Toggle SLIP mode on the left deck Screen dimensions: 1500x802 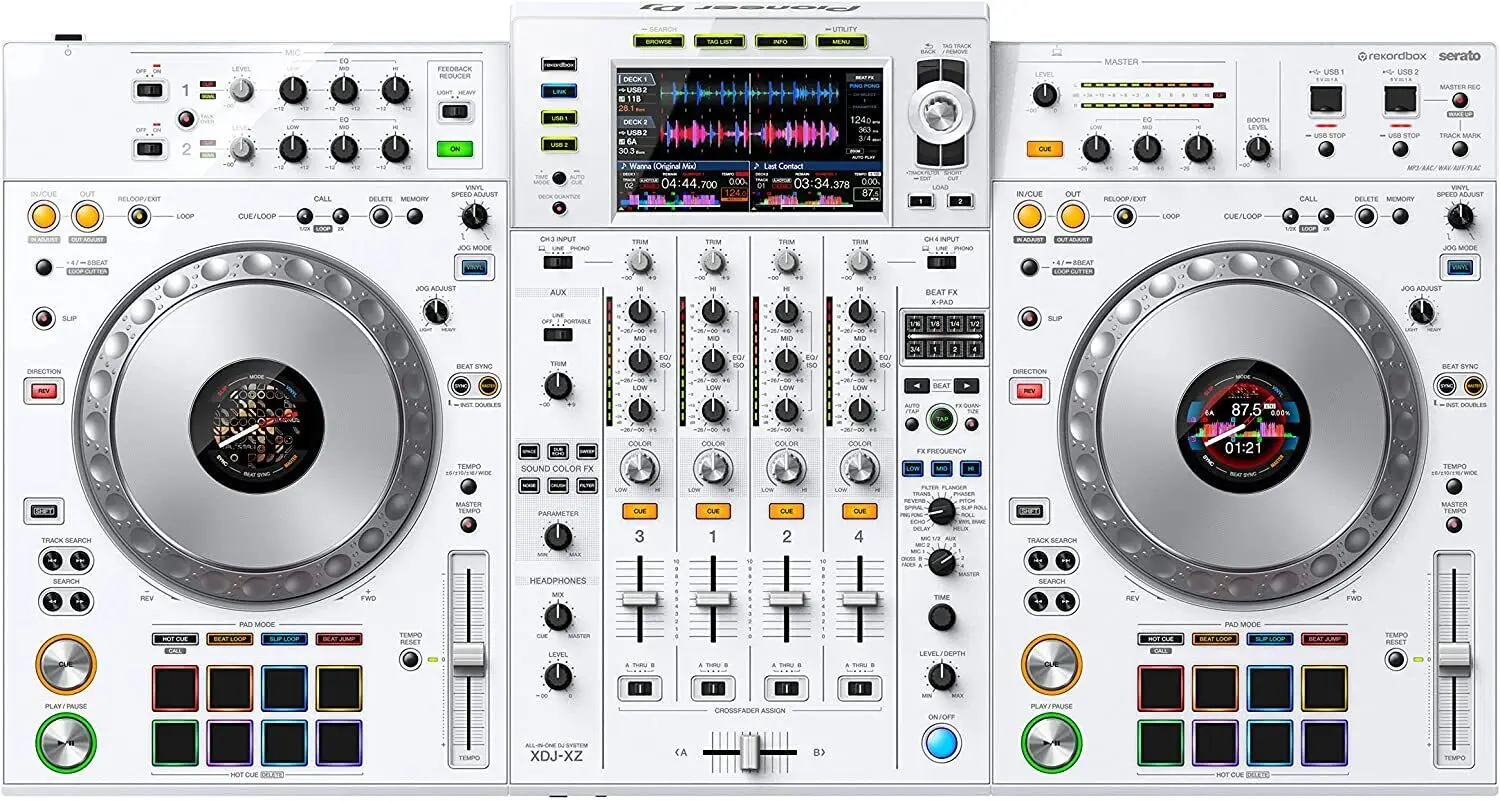[44, 318]
